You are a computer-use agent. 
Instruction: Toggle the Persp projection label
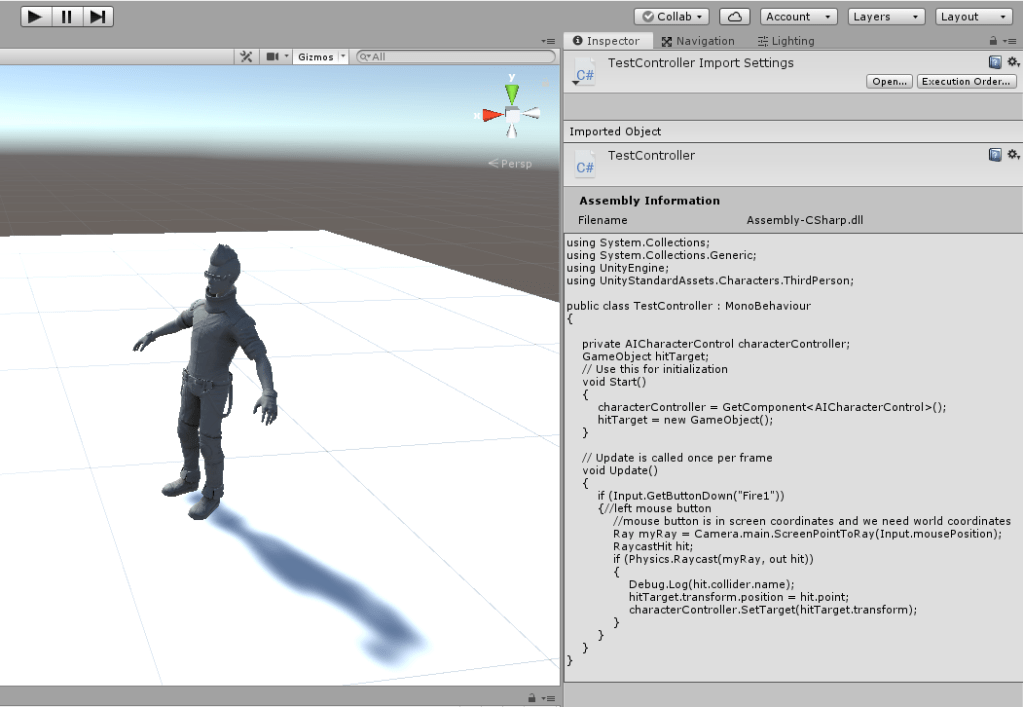[511, 163]
